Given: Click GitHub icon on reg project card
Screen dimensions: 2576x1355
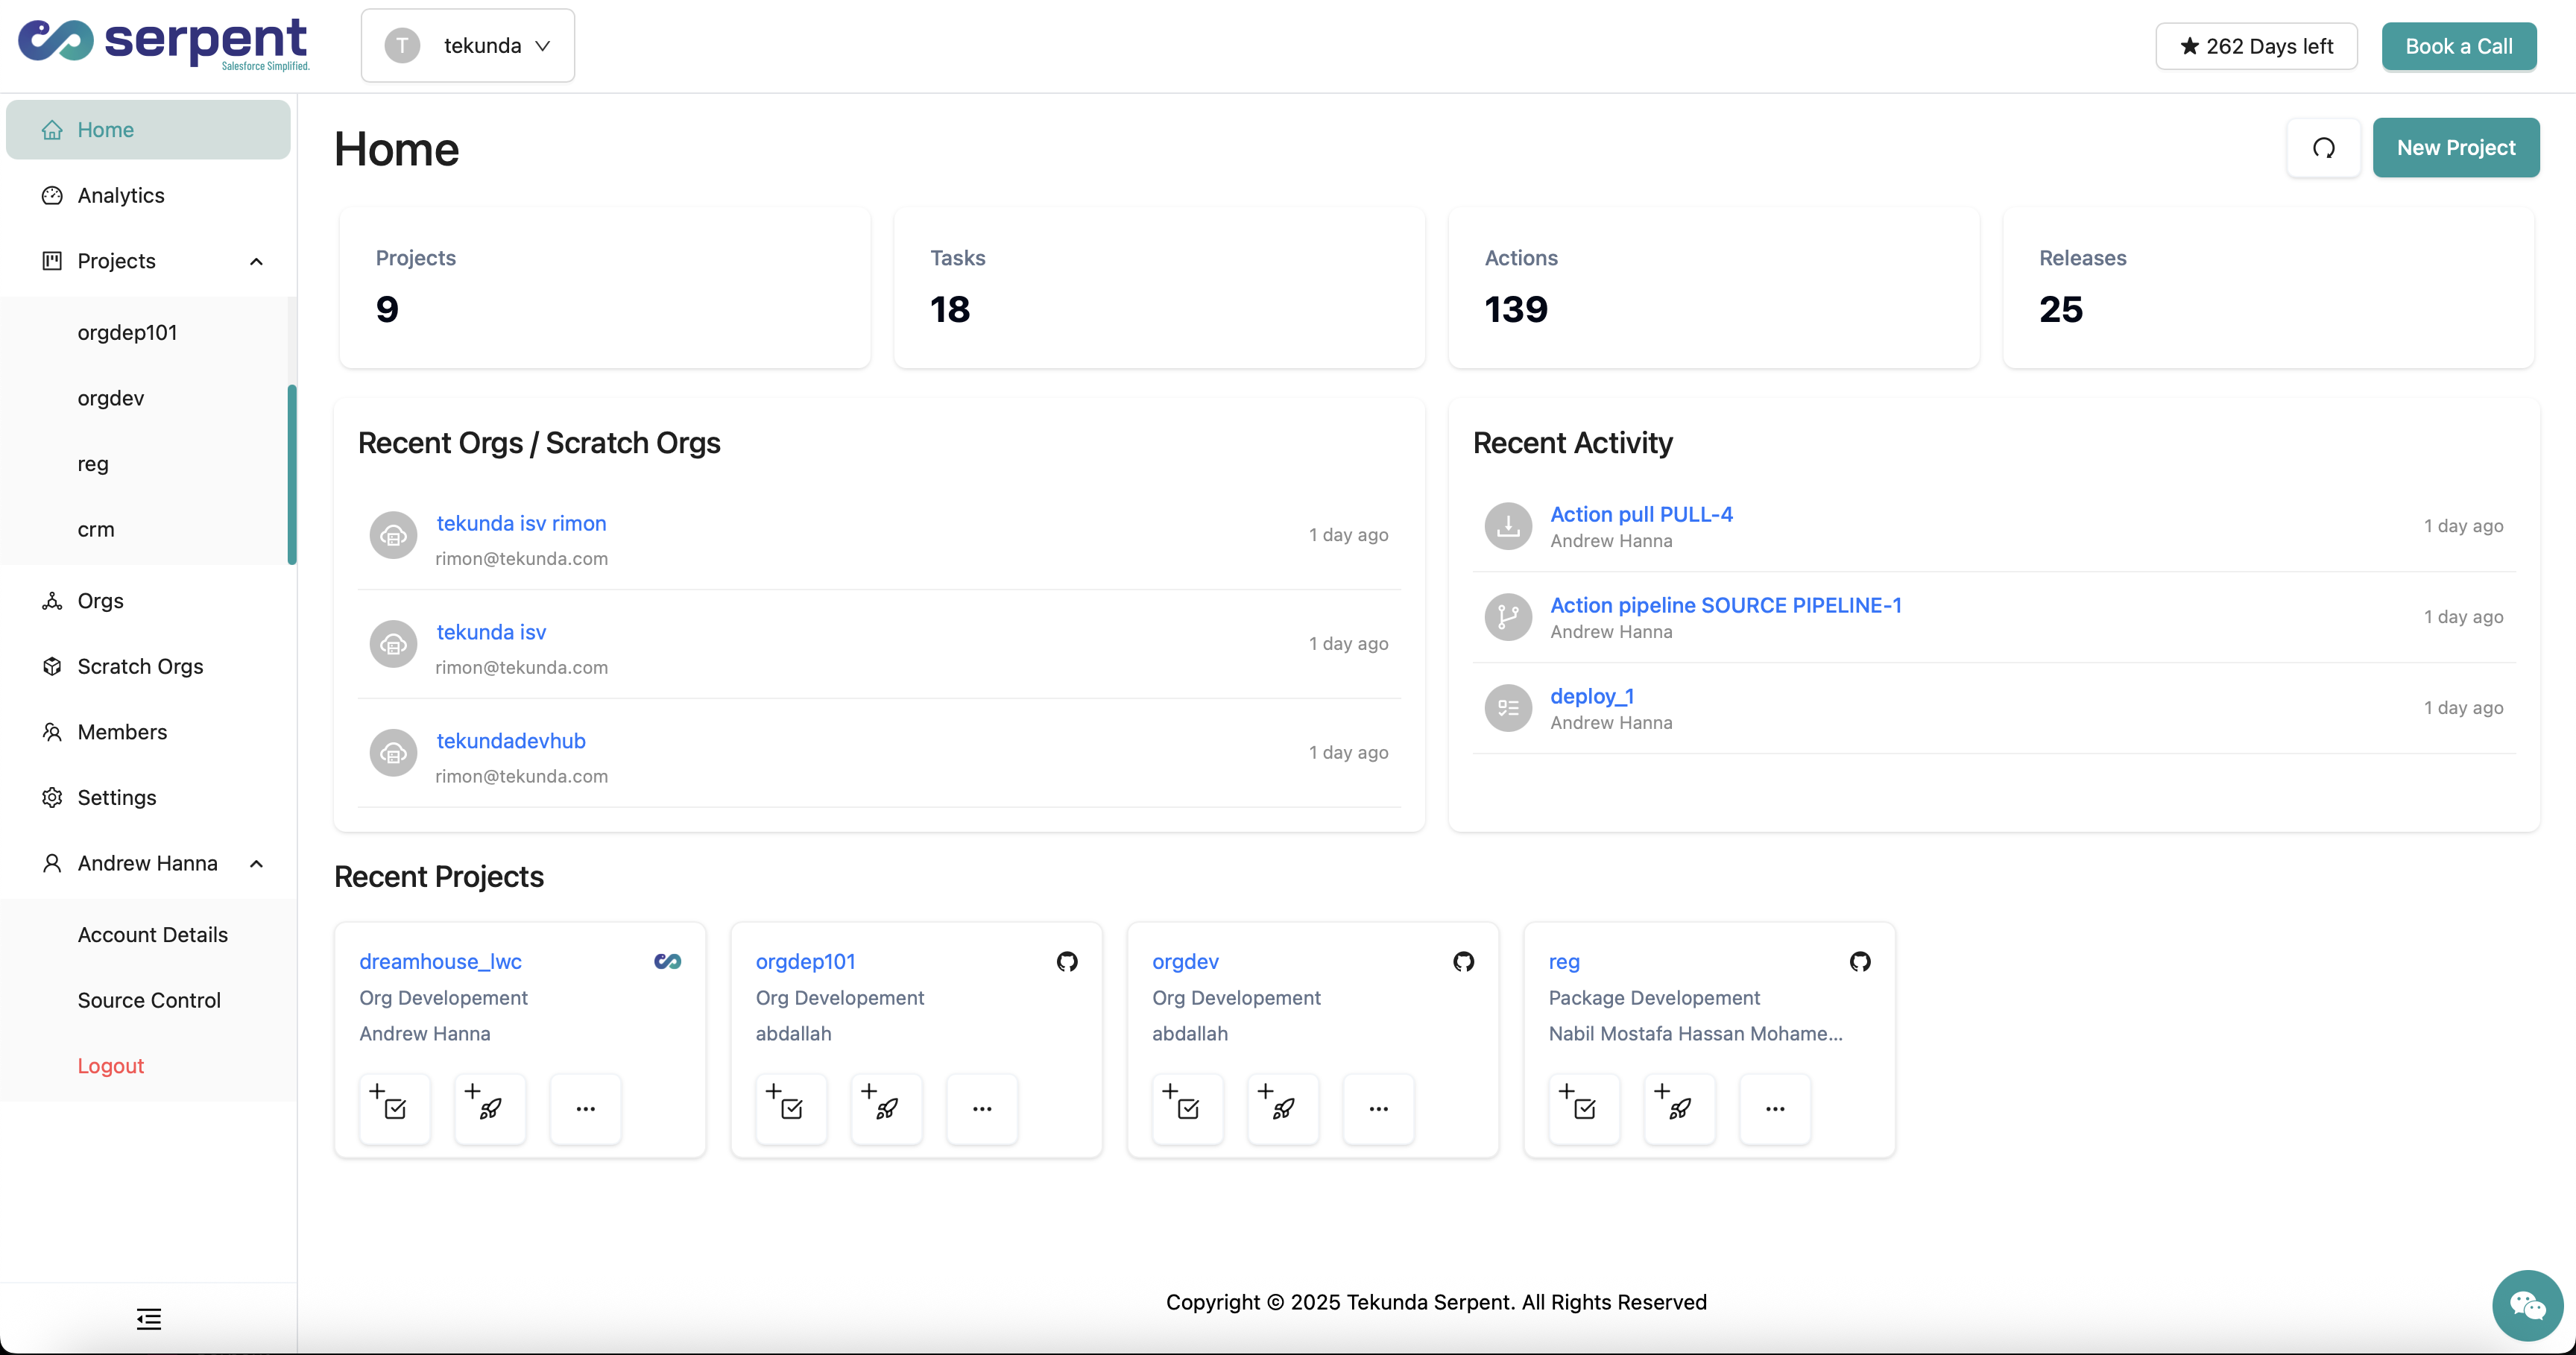Looking at the screenshot, I should pos(1859,961).
